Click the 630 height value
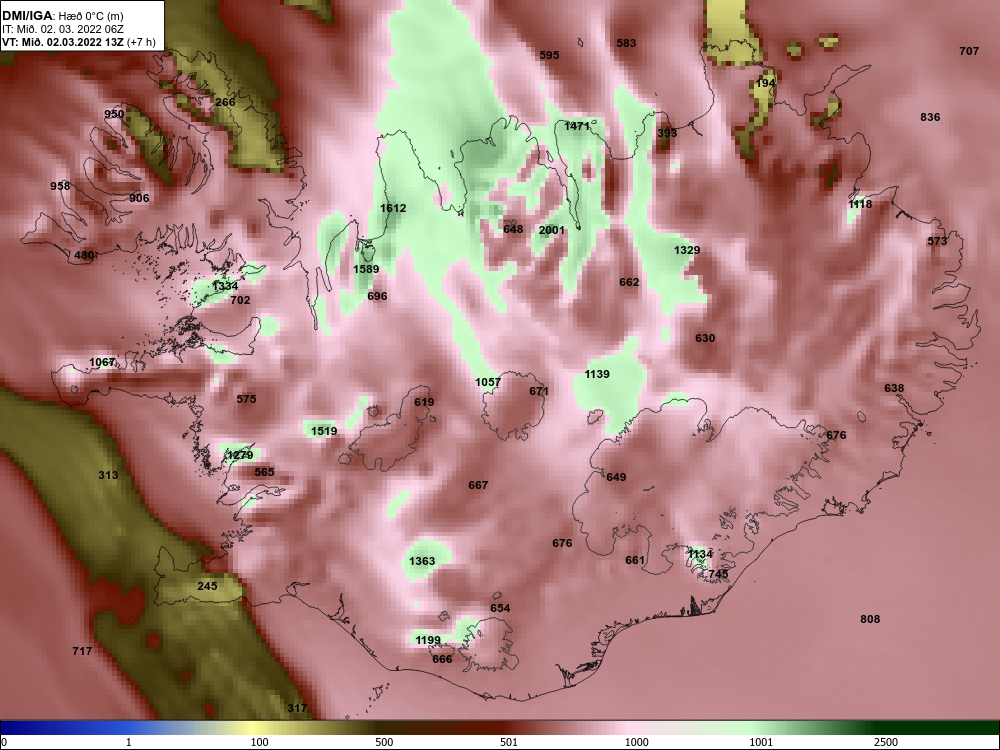 coord(705,339)
